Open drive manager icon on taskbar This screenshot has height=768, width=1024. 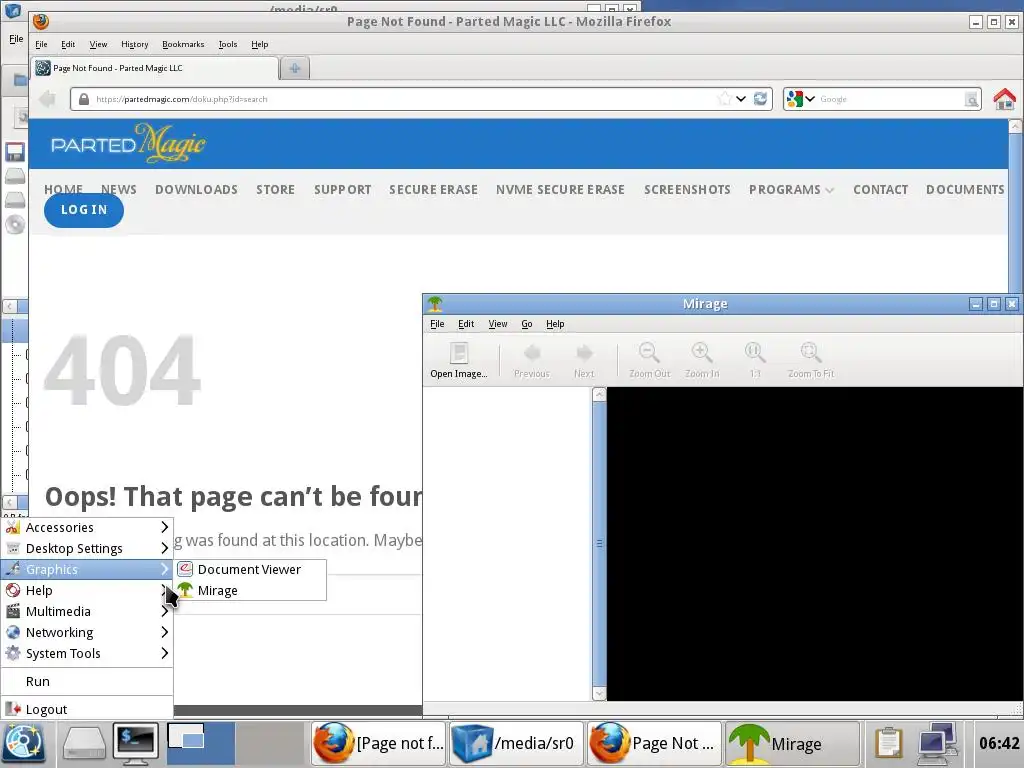pyautogui.click(x=84, y=744)
